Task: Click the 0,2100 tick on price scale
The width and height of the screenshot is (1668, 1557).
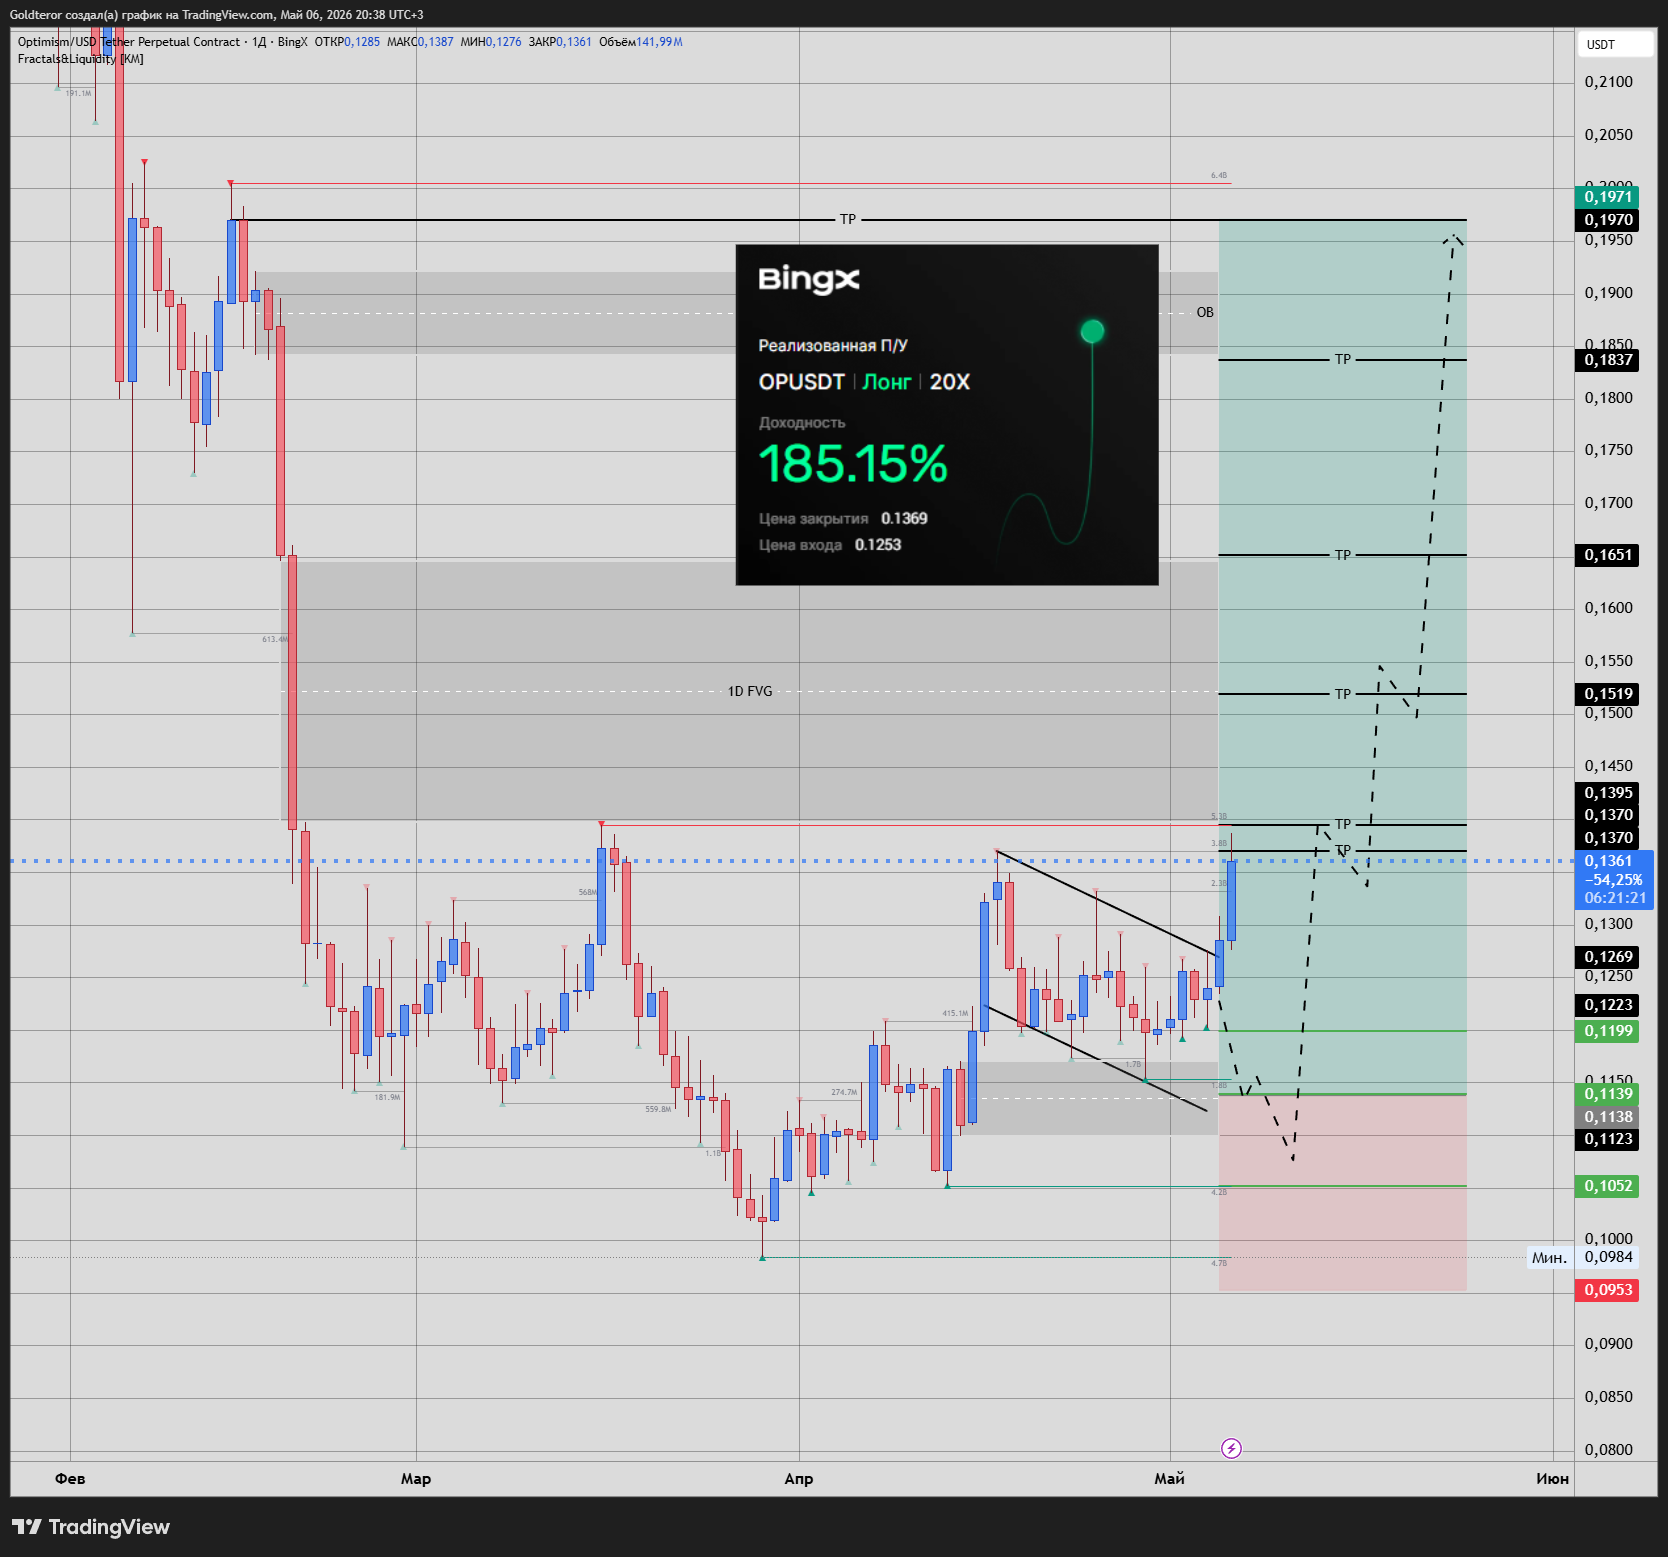Action: pos(1608,82)
